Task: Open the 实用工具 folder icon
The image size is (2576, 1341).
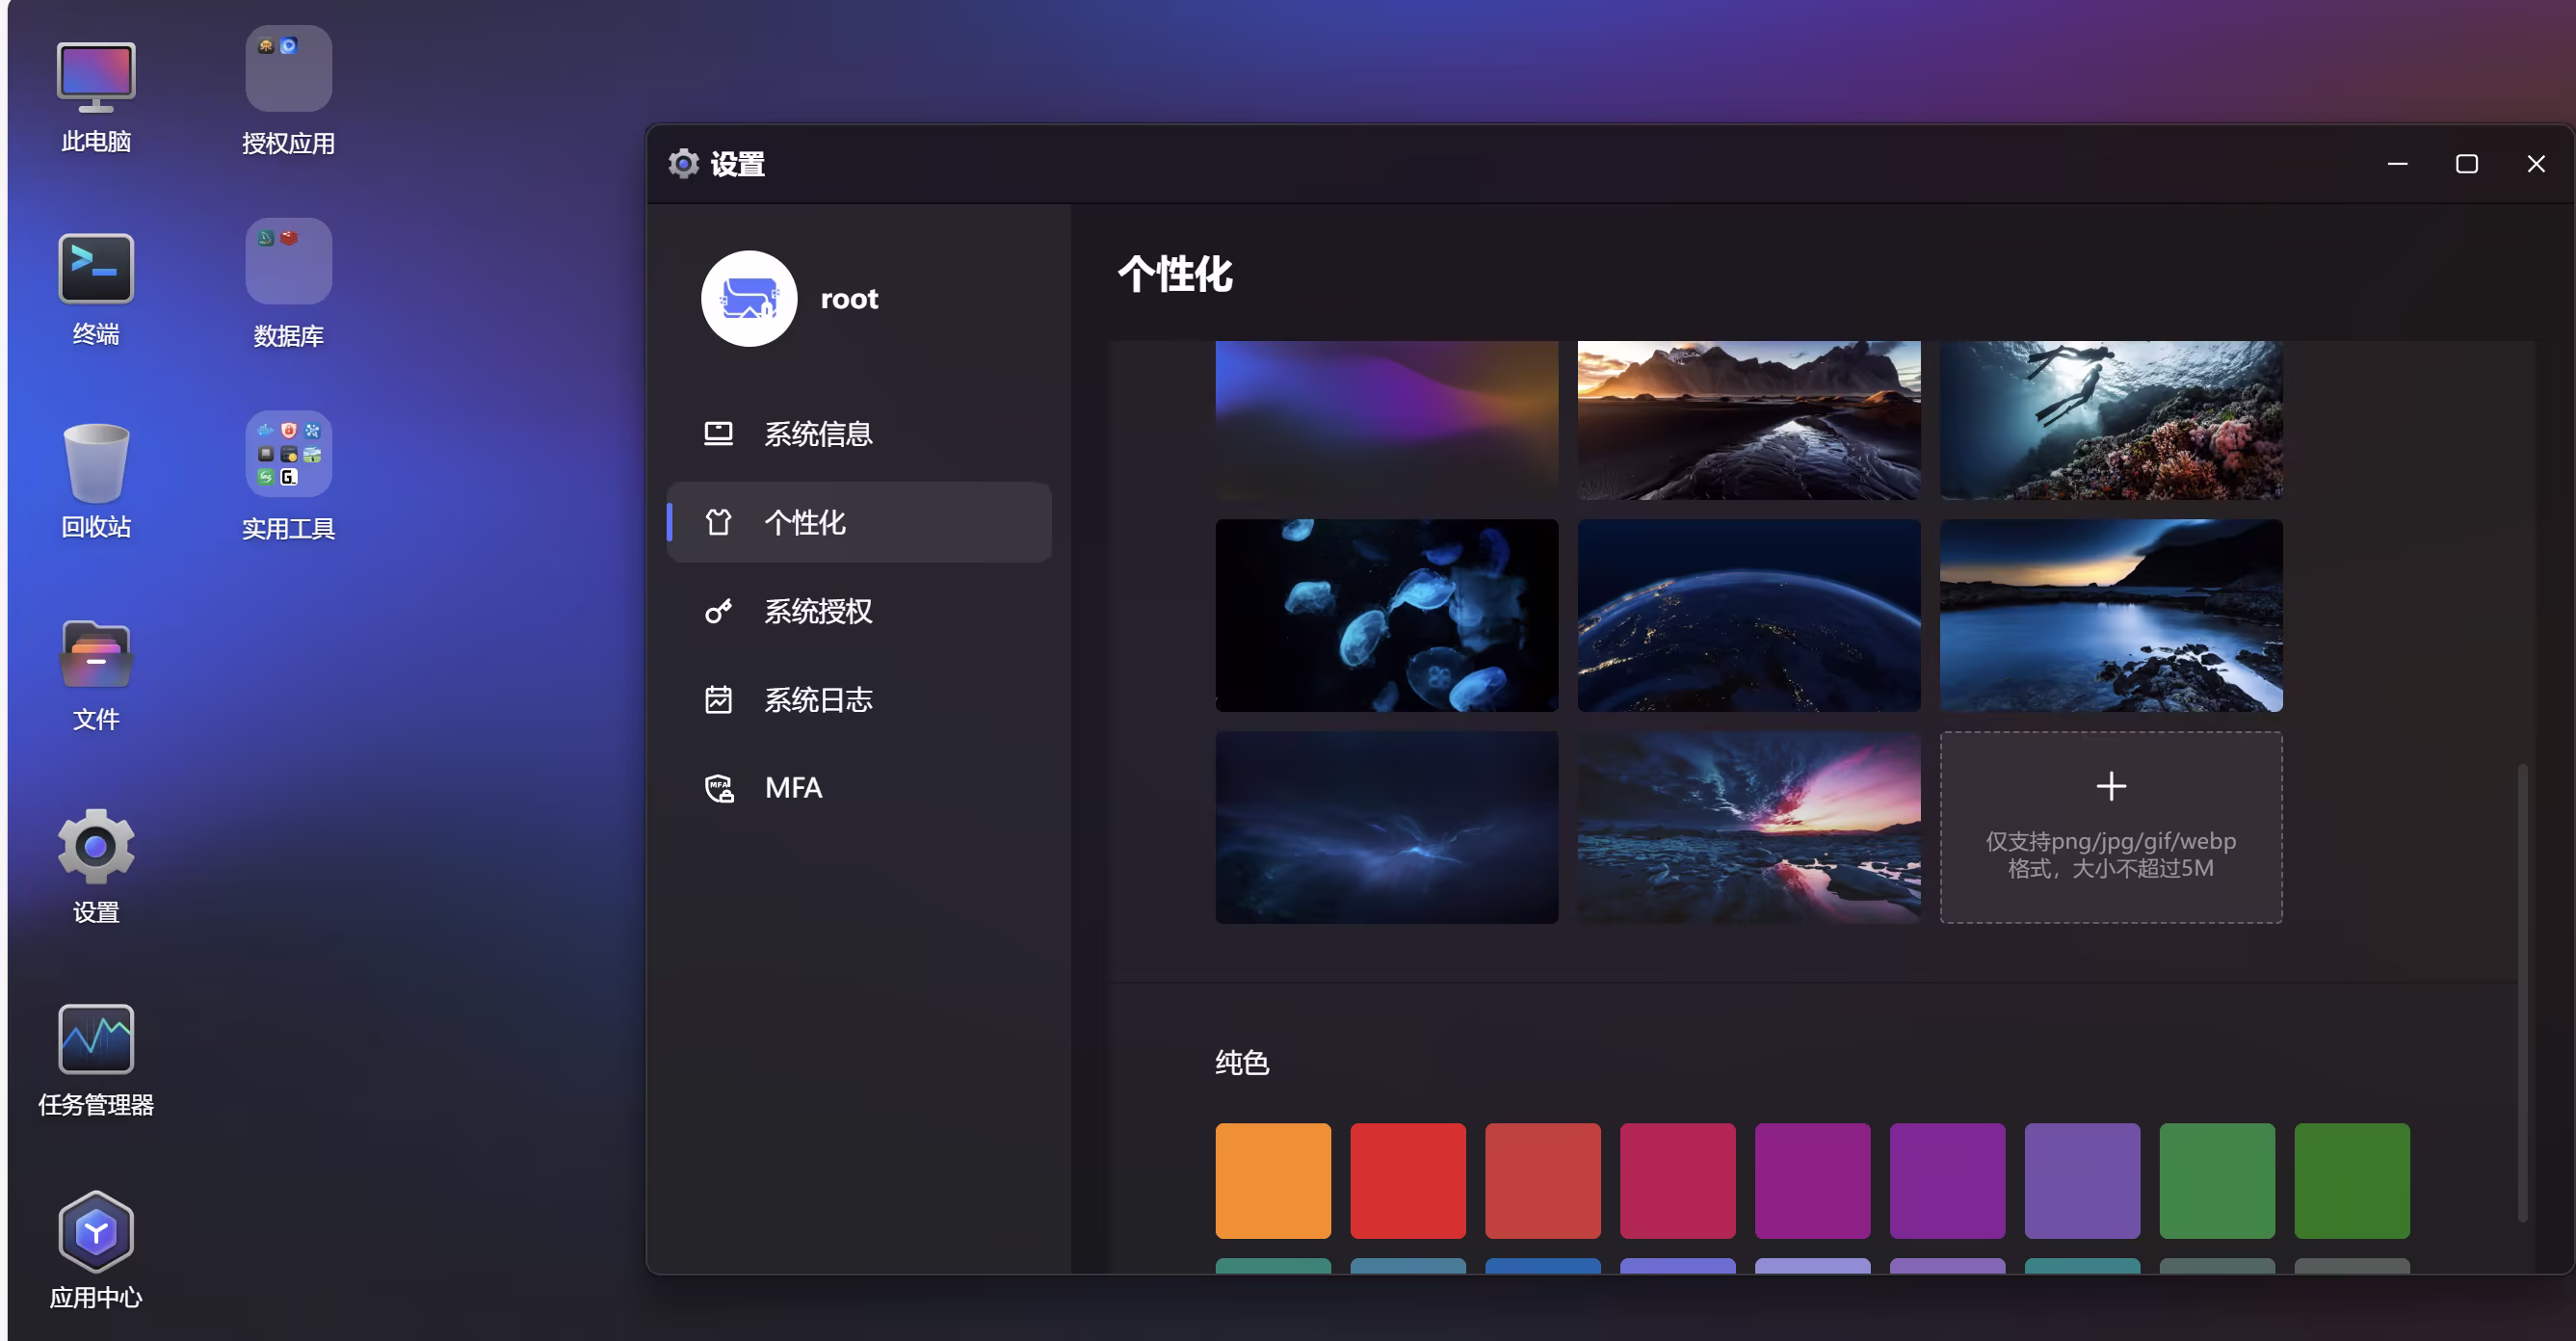Action: click(288, 454)
